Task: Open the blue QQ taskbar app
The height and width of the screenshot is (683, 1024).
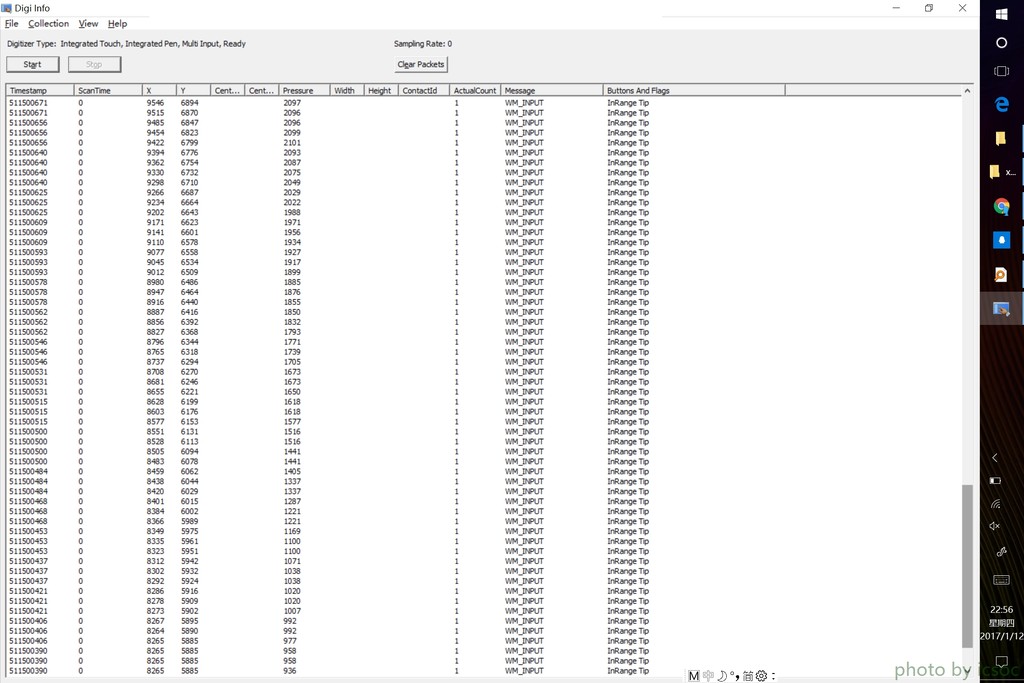Action: pos(1001,240)
